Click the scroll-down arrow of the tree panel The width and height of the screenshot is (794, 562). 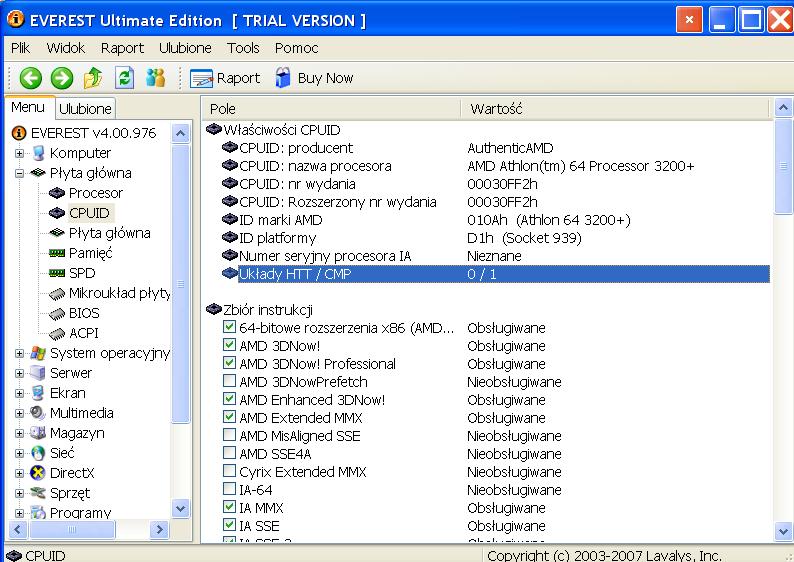181,508
